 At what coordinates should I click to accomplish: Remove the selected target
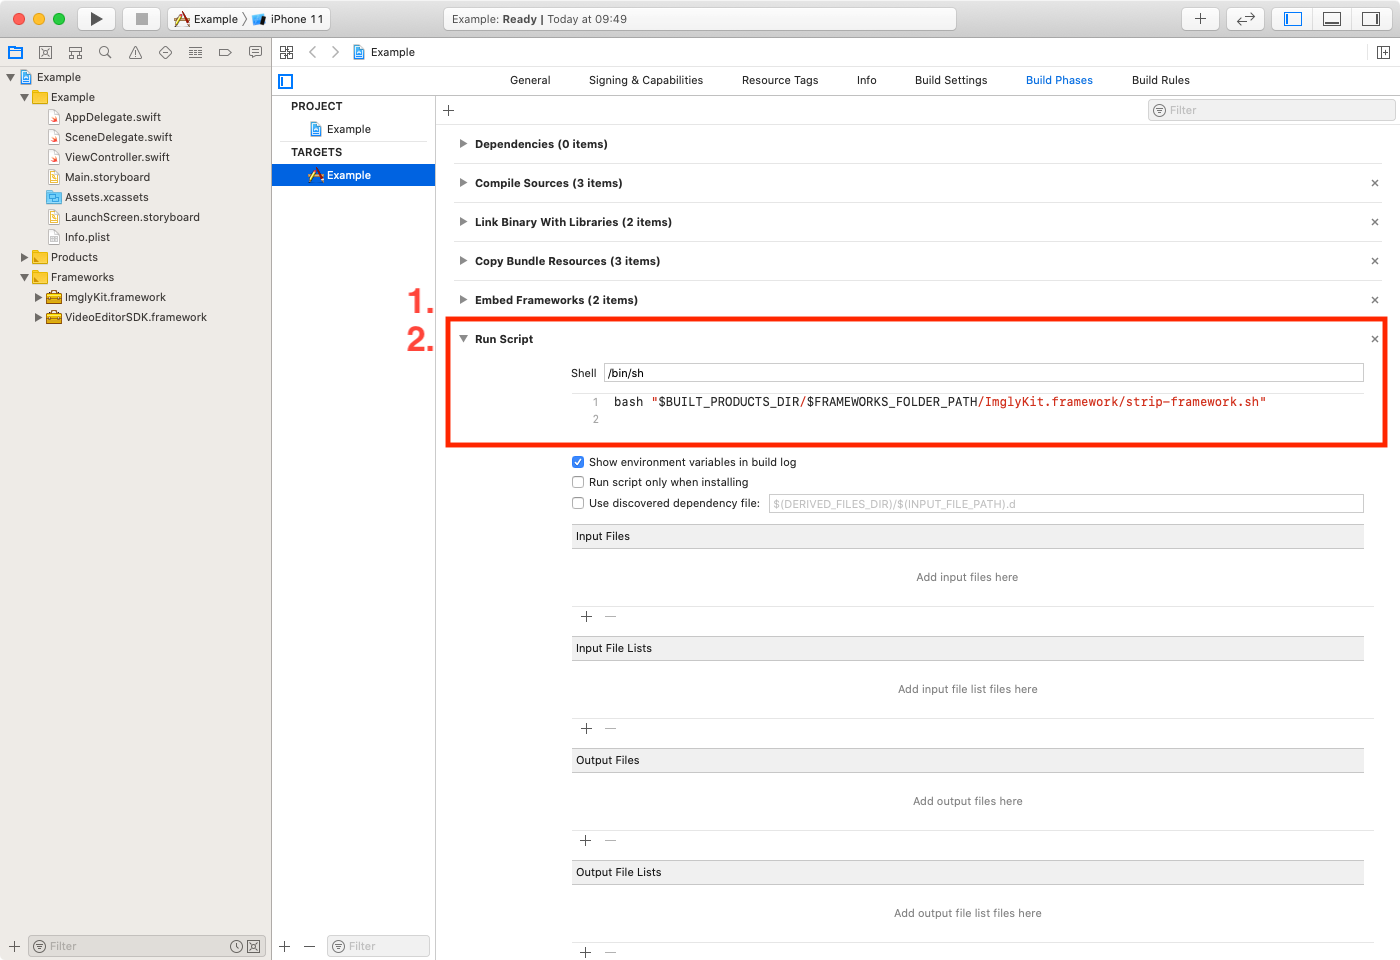309,946
